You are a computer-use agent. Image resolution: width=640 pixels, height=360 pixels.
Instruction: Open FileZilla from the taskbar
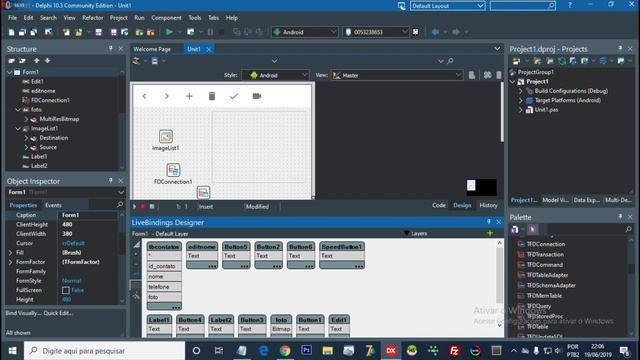pyautogui.click(x=454, y=351)
